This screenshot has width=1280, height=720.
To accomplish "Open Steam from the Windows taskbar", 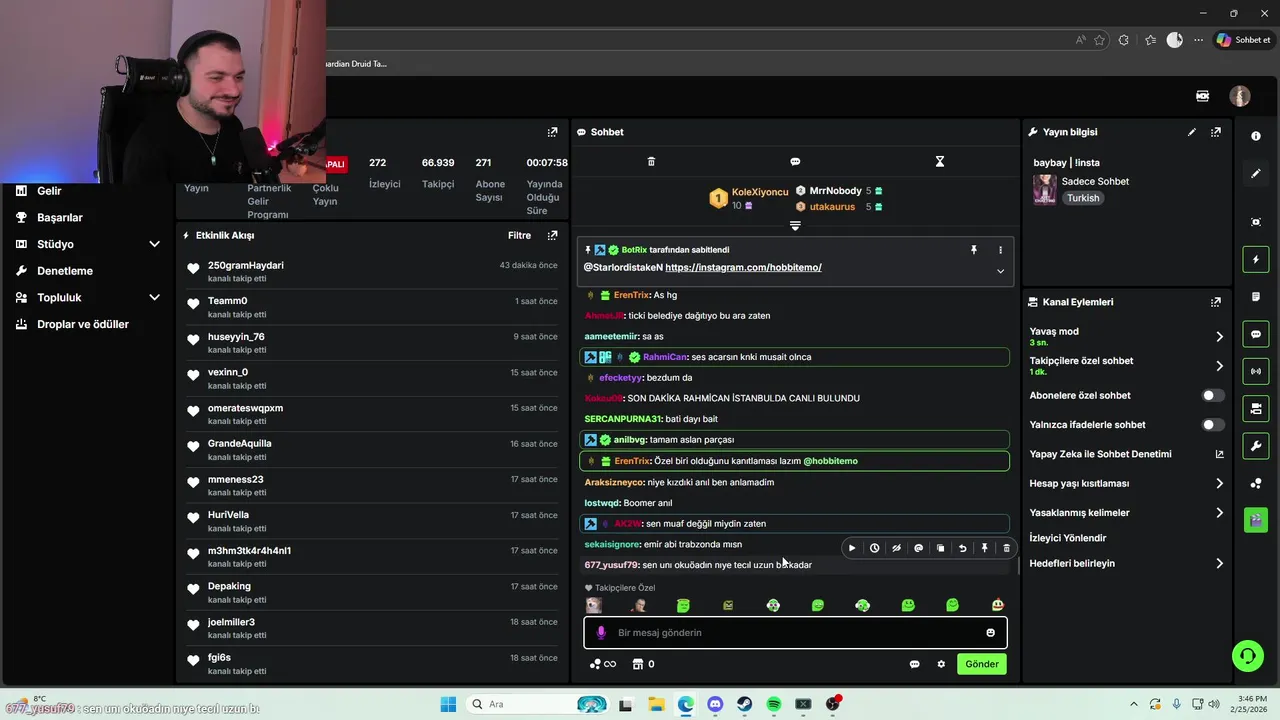I will pos(745,704).
